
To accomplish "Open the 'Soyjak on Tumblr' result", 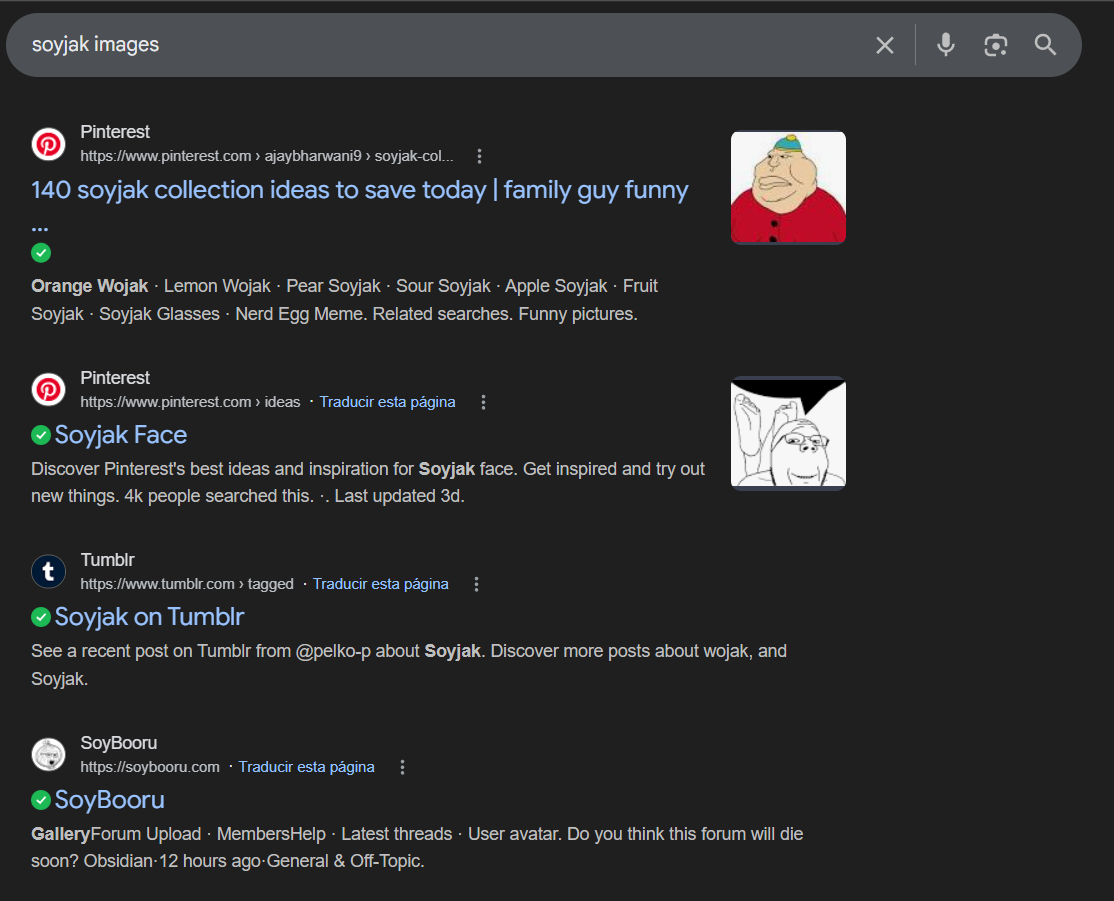I will pos(149,617).
